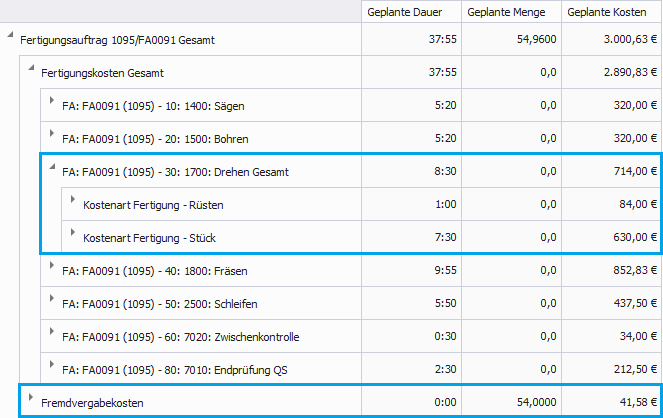The image size is (663, 418).
Task: Expand the 1500: Bohren operation row
Action: pyautogui.click(x=52, y=137)
